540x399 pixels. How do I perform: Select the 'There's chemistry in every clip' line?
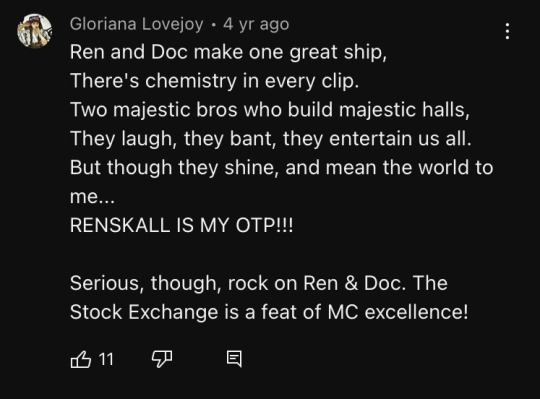click(215, 81)
